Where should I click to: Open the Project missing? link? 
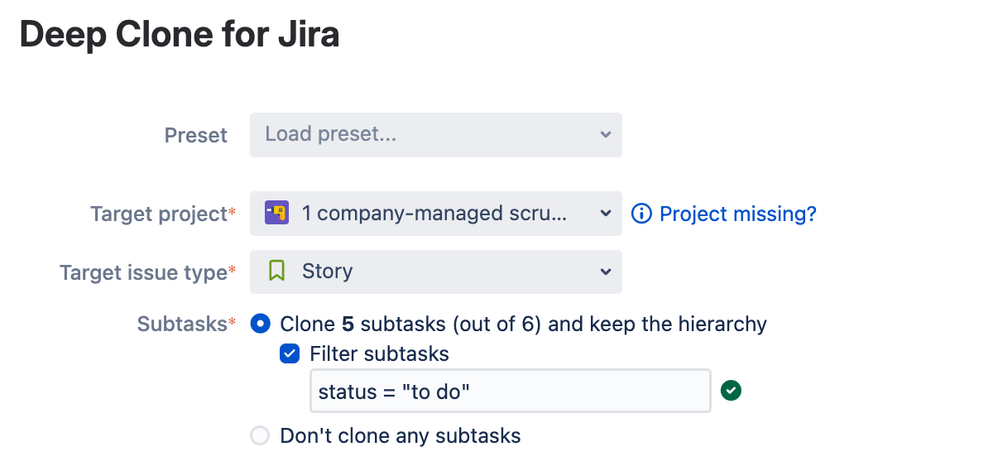[x=738, y=214]
